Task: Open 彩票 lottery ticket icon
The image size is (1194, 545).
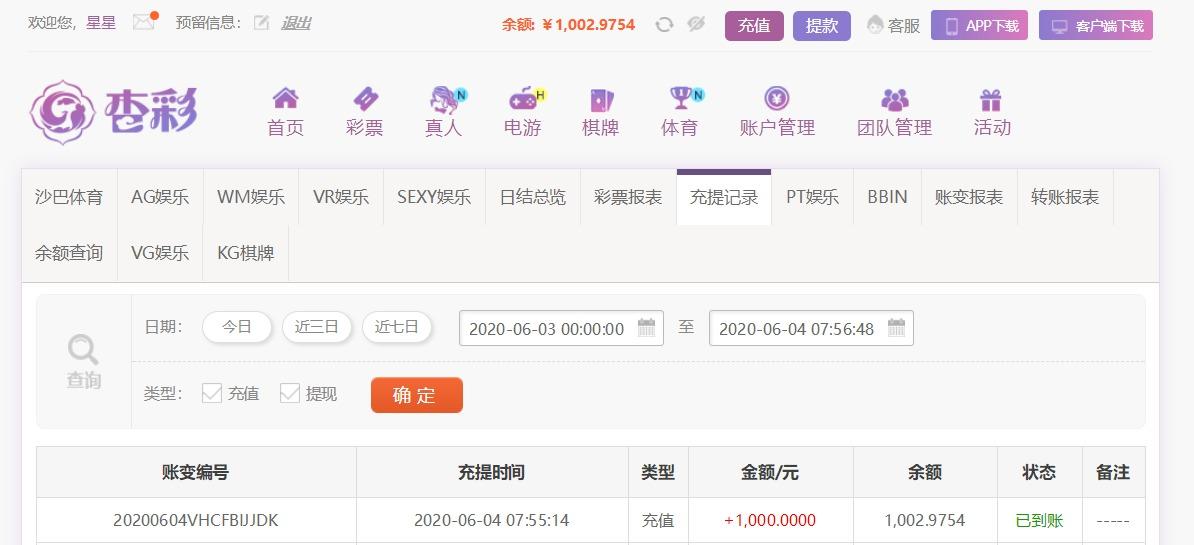Action: coord(365,98)
